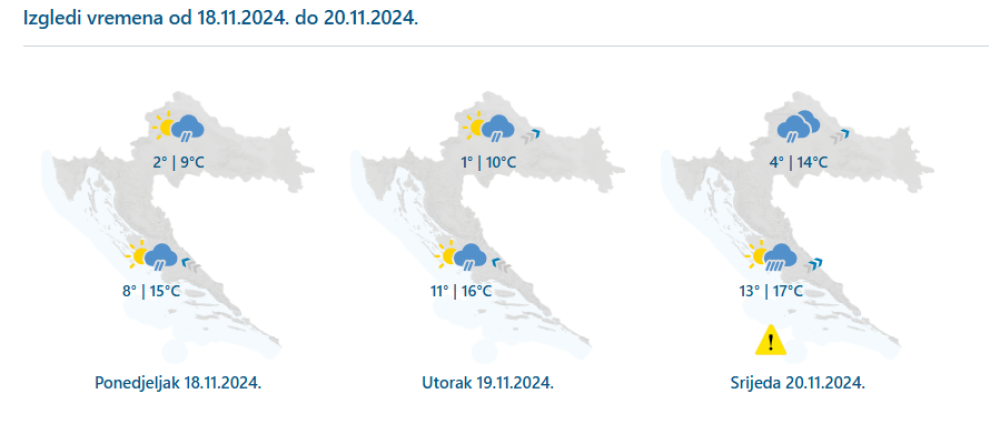Image resolution: width=1000 pixels, height=424 pixels.
Task: Click Tuesday's coastal wind arrow icon
Action: click(x=502, y=264)
